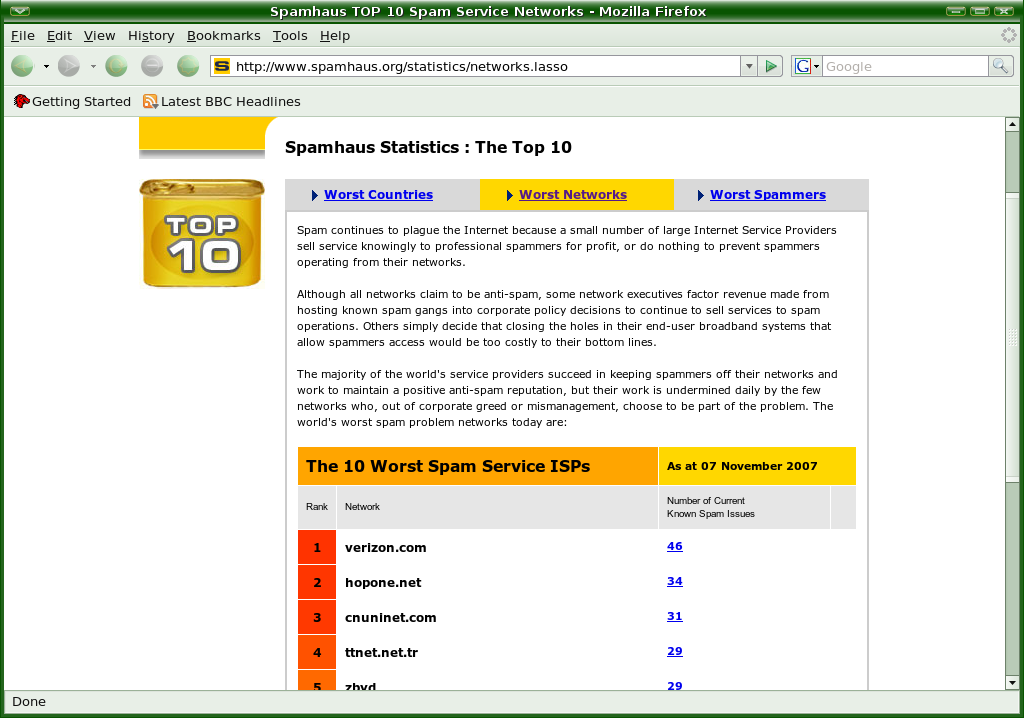Click the green Go arrow button
The width and height of the screenshot is (1024, 718).
click(771, 66)
